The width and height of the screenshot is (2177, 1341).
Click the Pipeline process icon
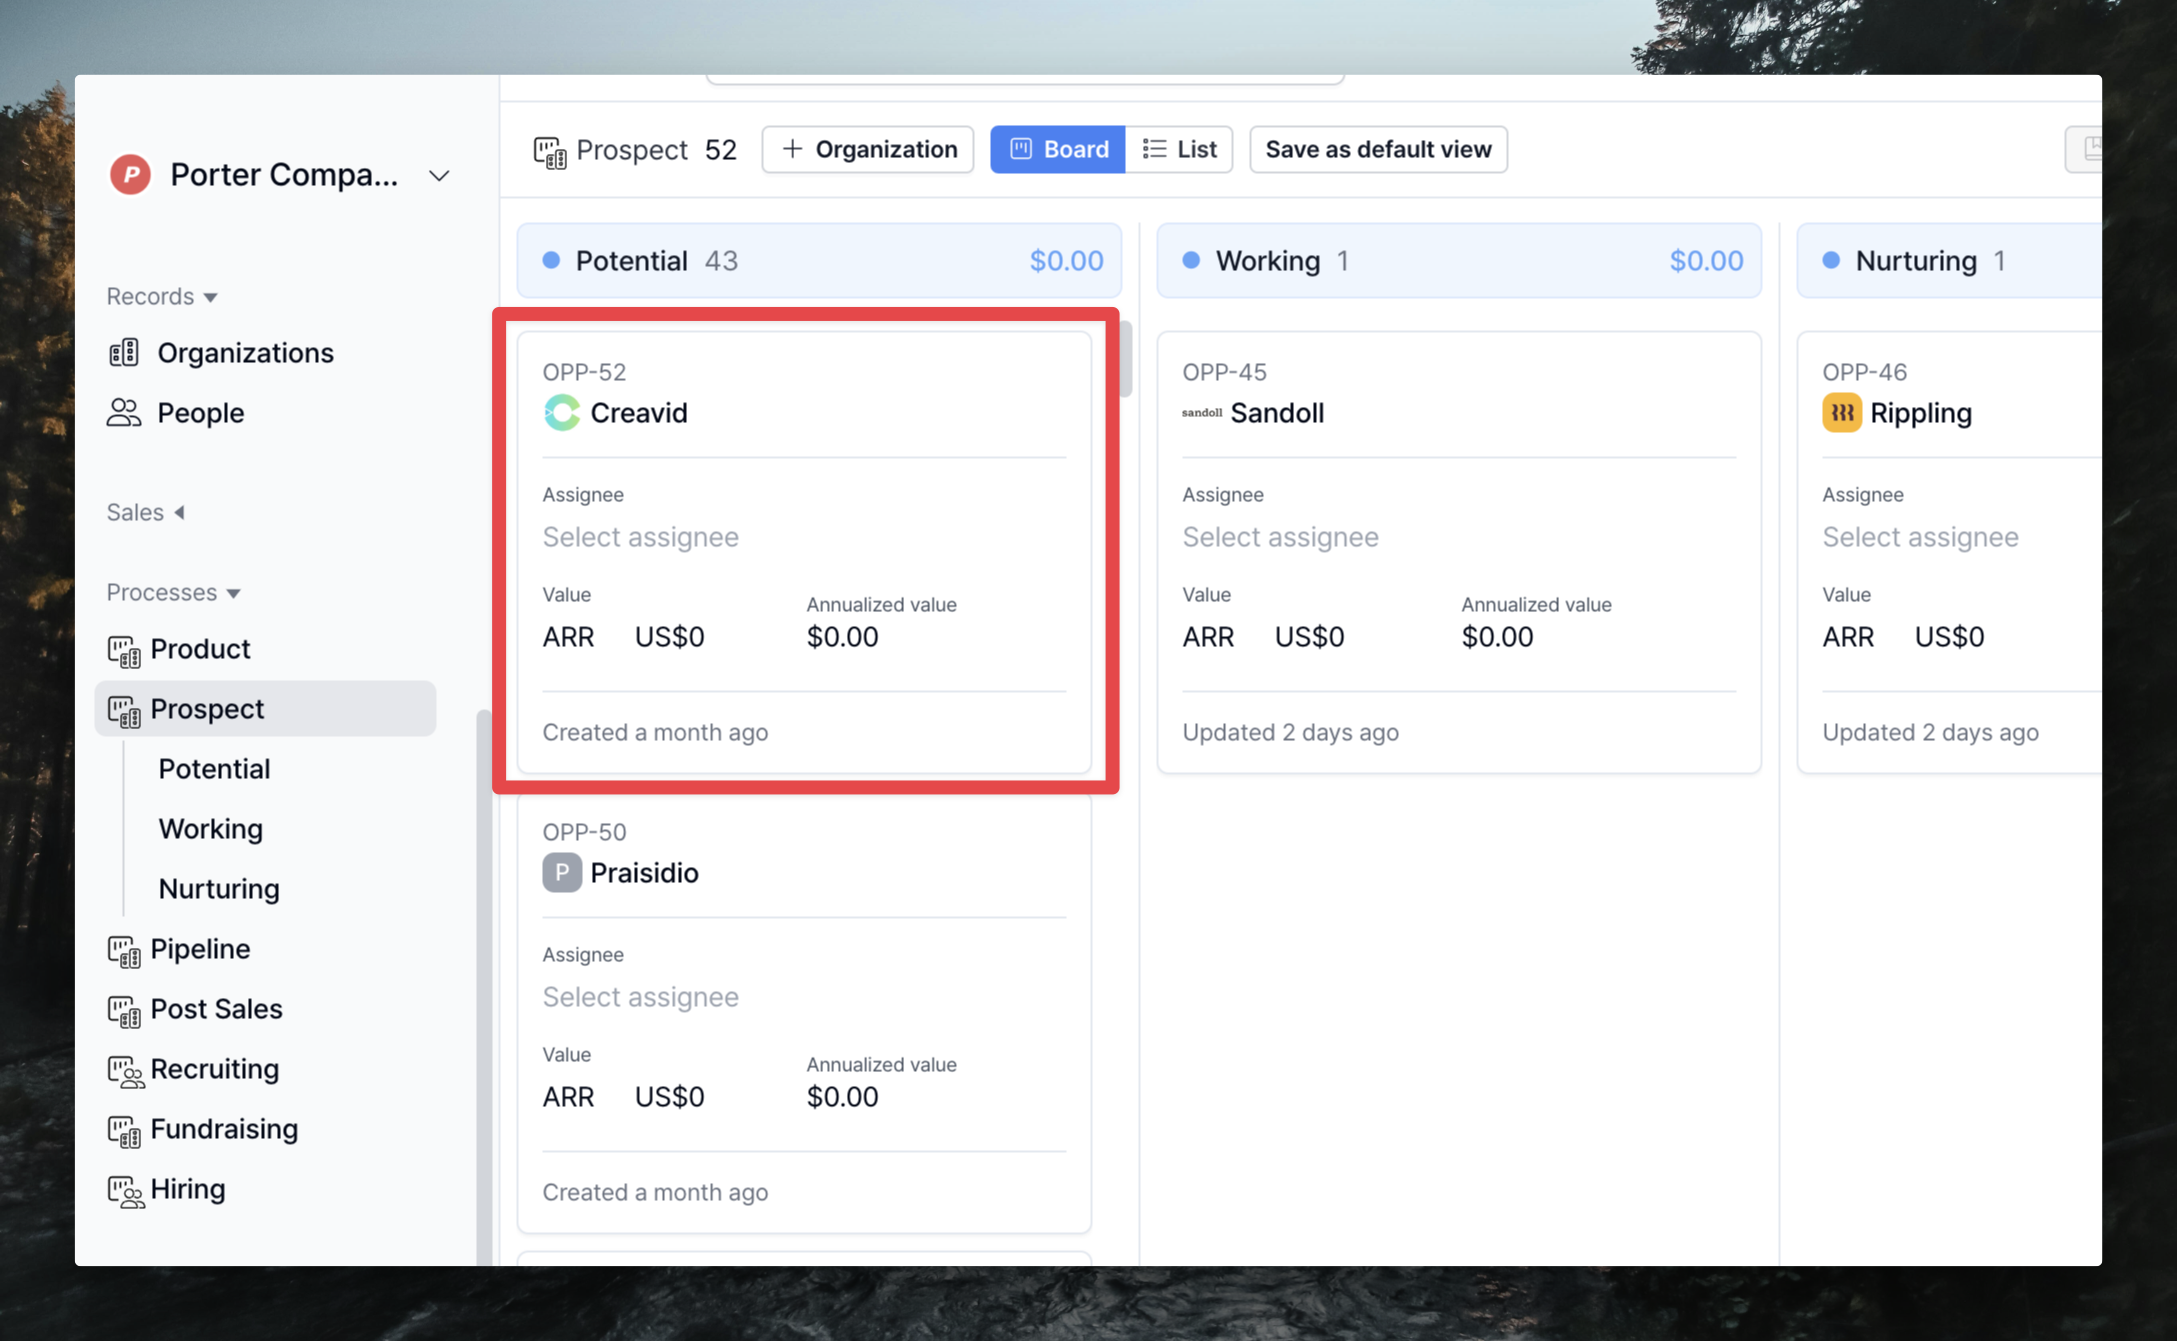point(124,950)
